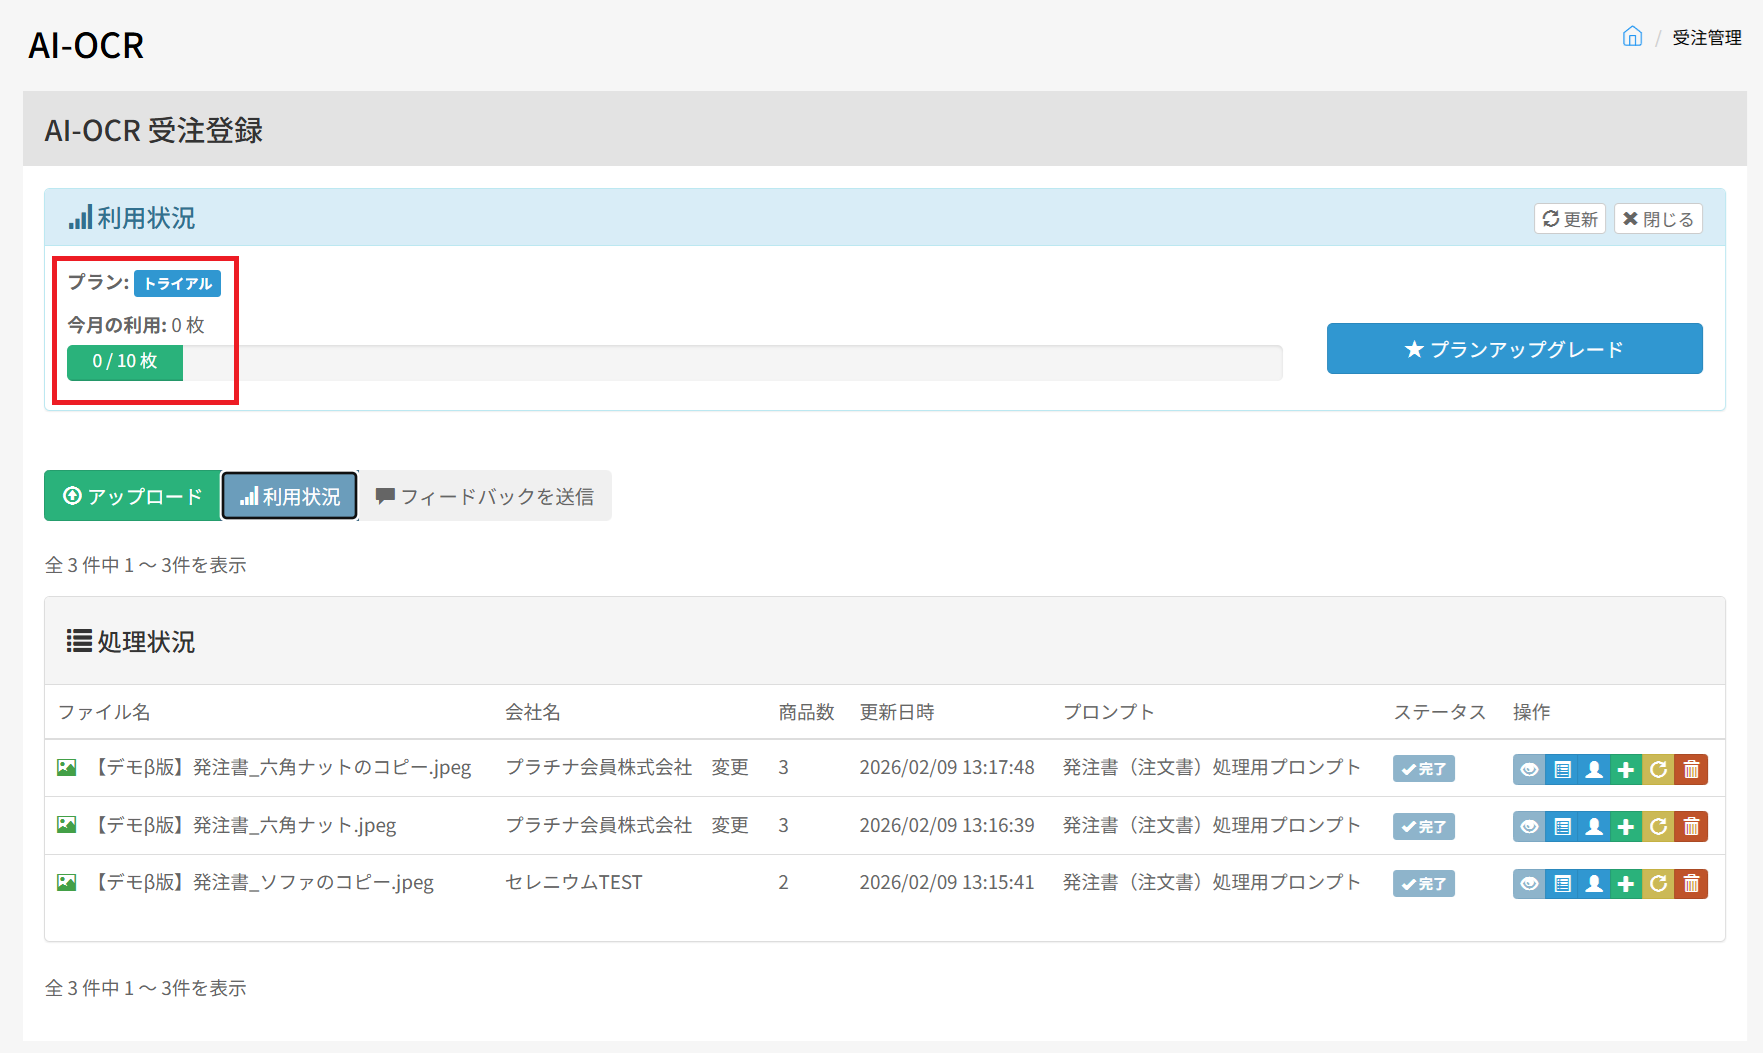Click the 更新 refresh button in the usage panel
The height and width of the screenshot is (1053, 1763).
click(x=1569, y=219)
